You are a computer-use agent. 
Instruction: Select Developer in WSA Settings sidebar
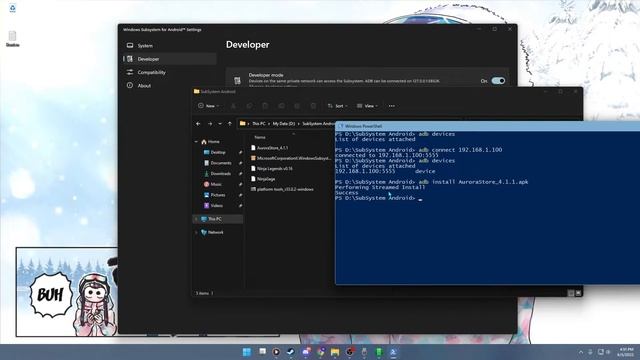[x=169, y=59]
